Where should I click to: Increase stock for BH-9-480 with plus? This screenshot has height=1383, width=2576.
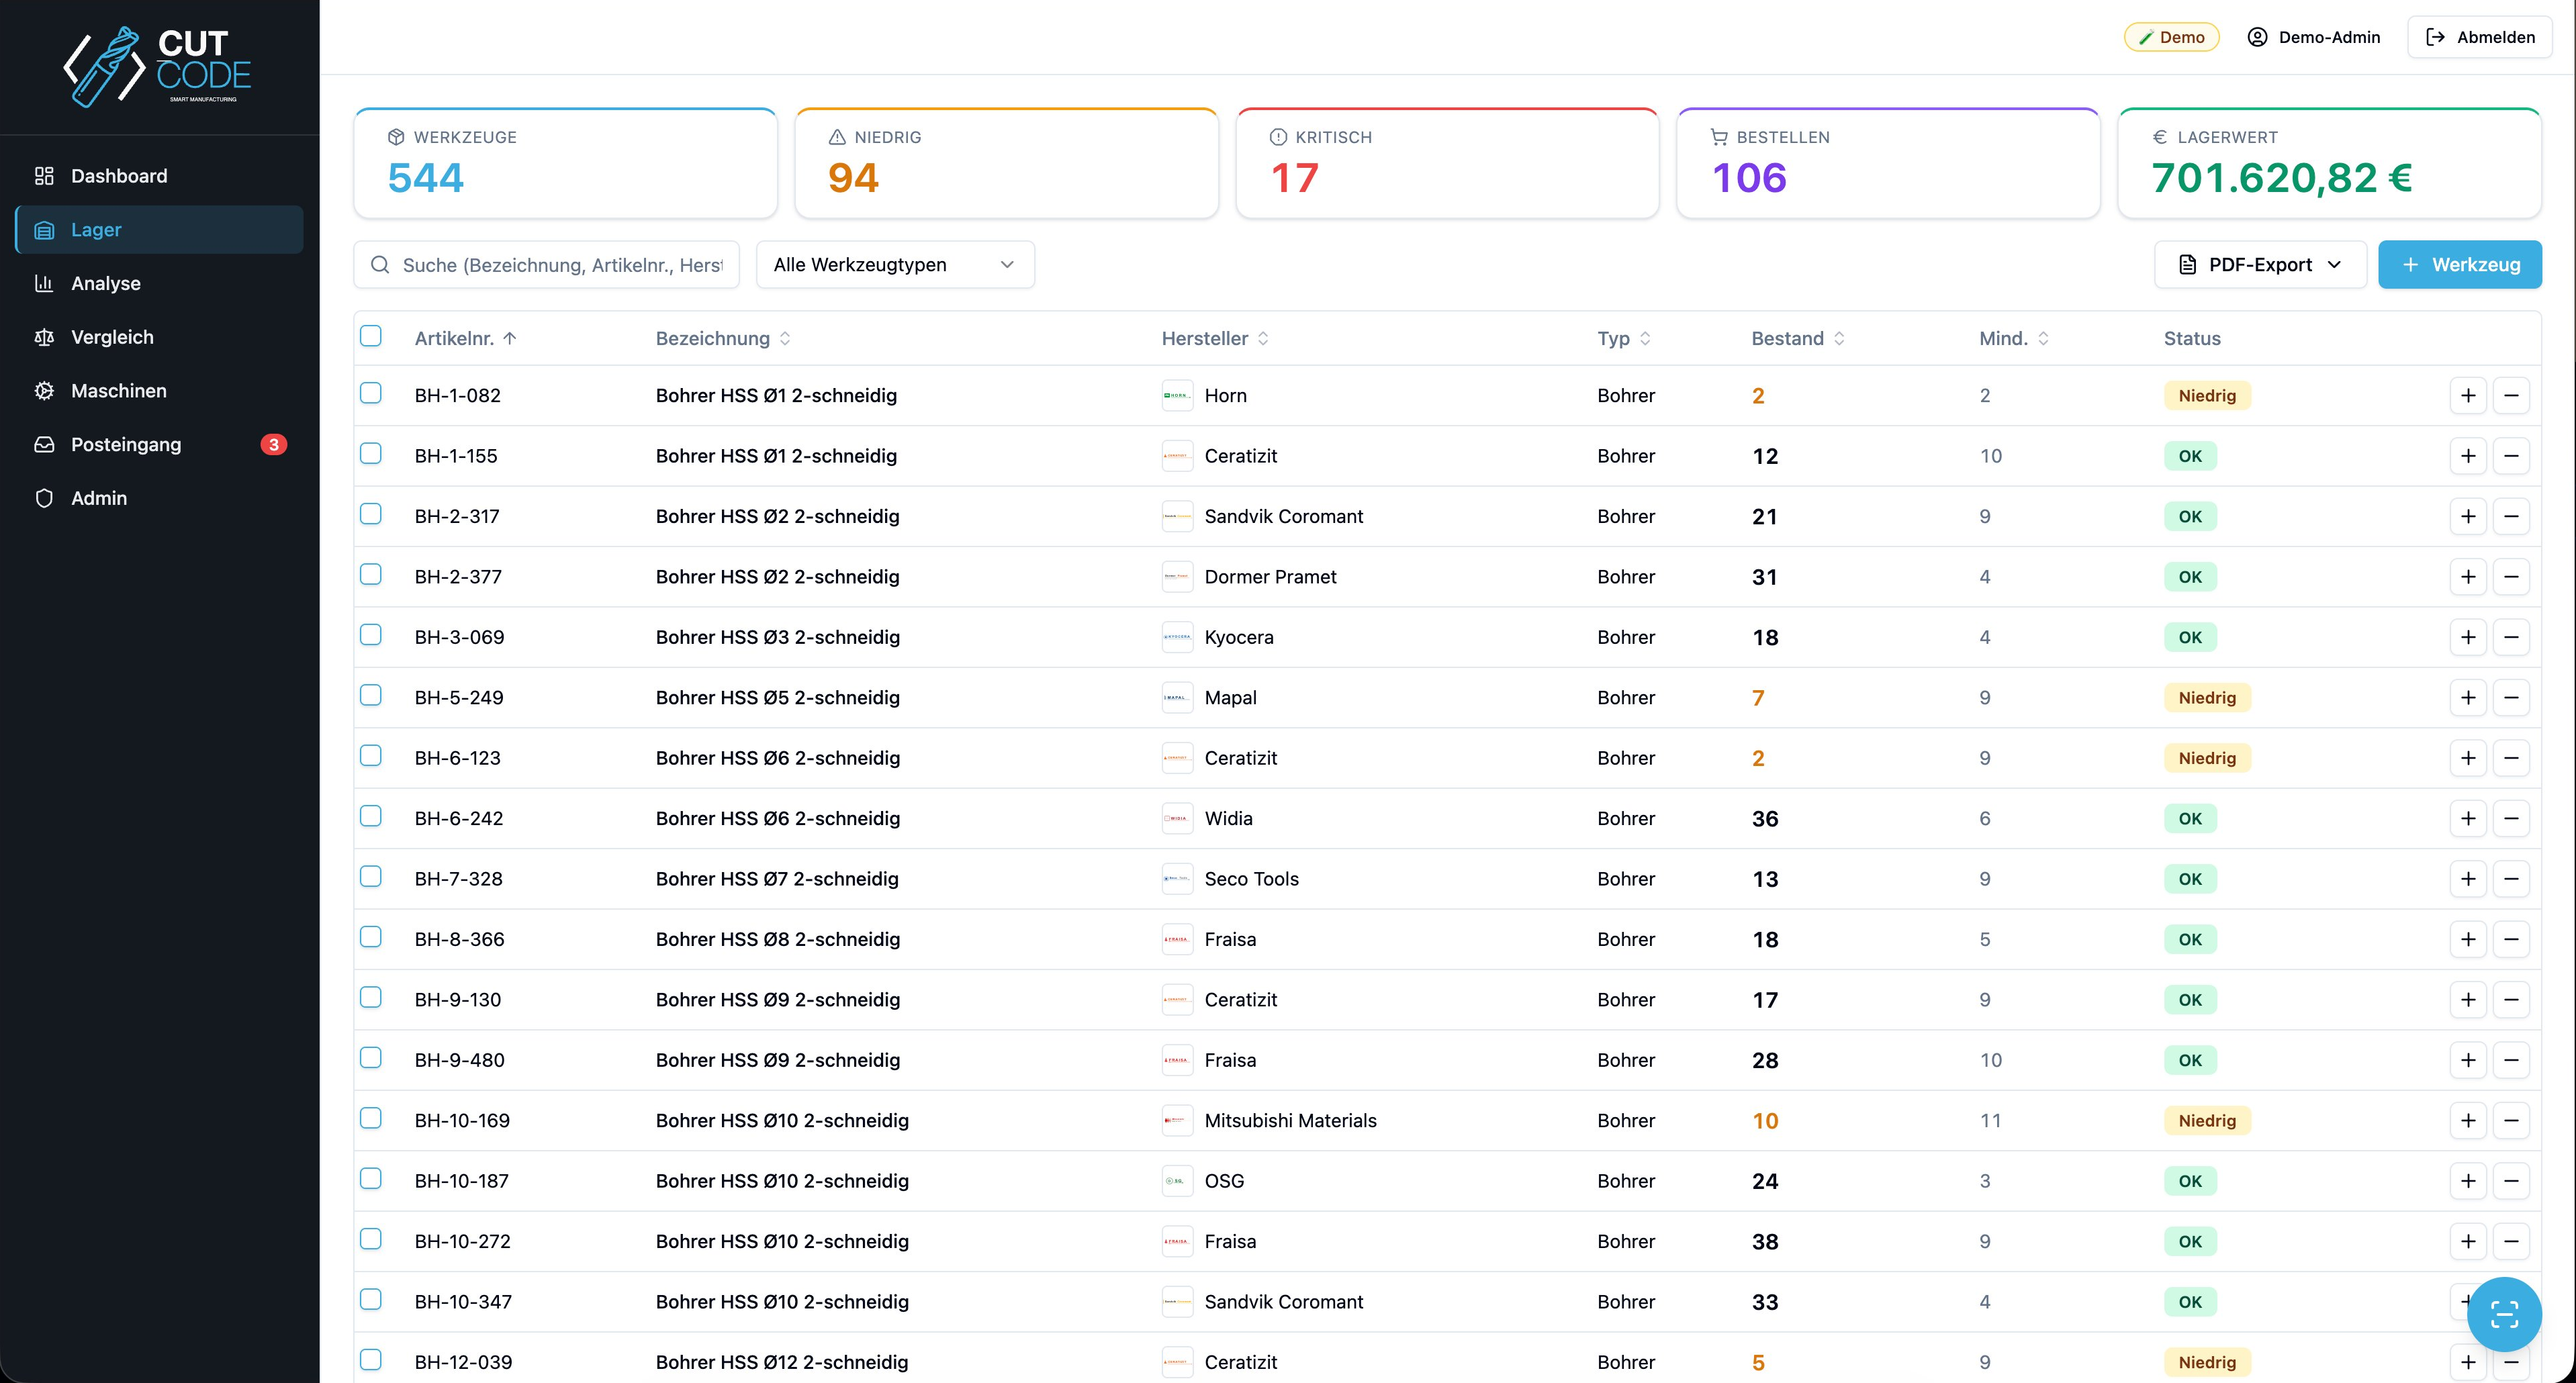point(2468,1060)
